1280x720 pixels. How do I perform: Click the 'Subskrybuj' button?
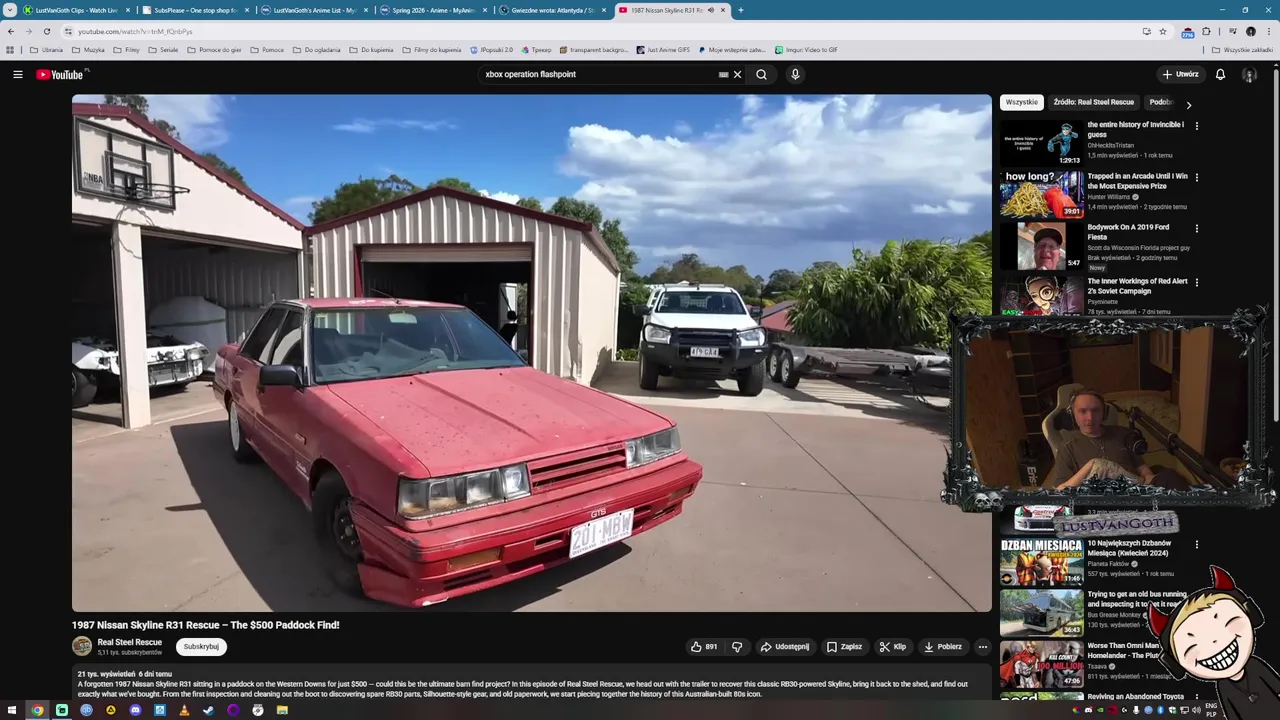pyautogui.click(x=201, y=647)
